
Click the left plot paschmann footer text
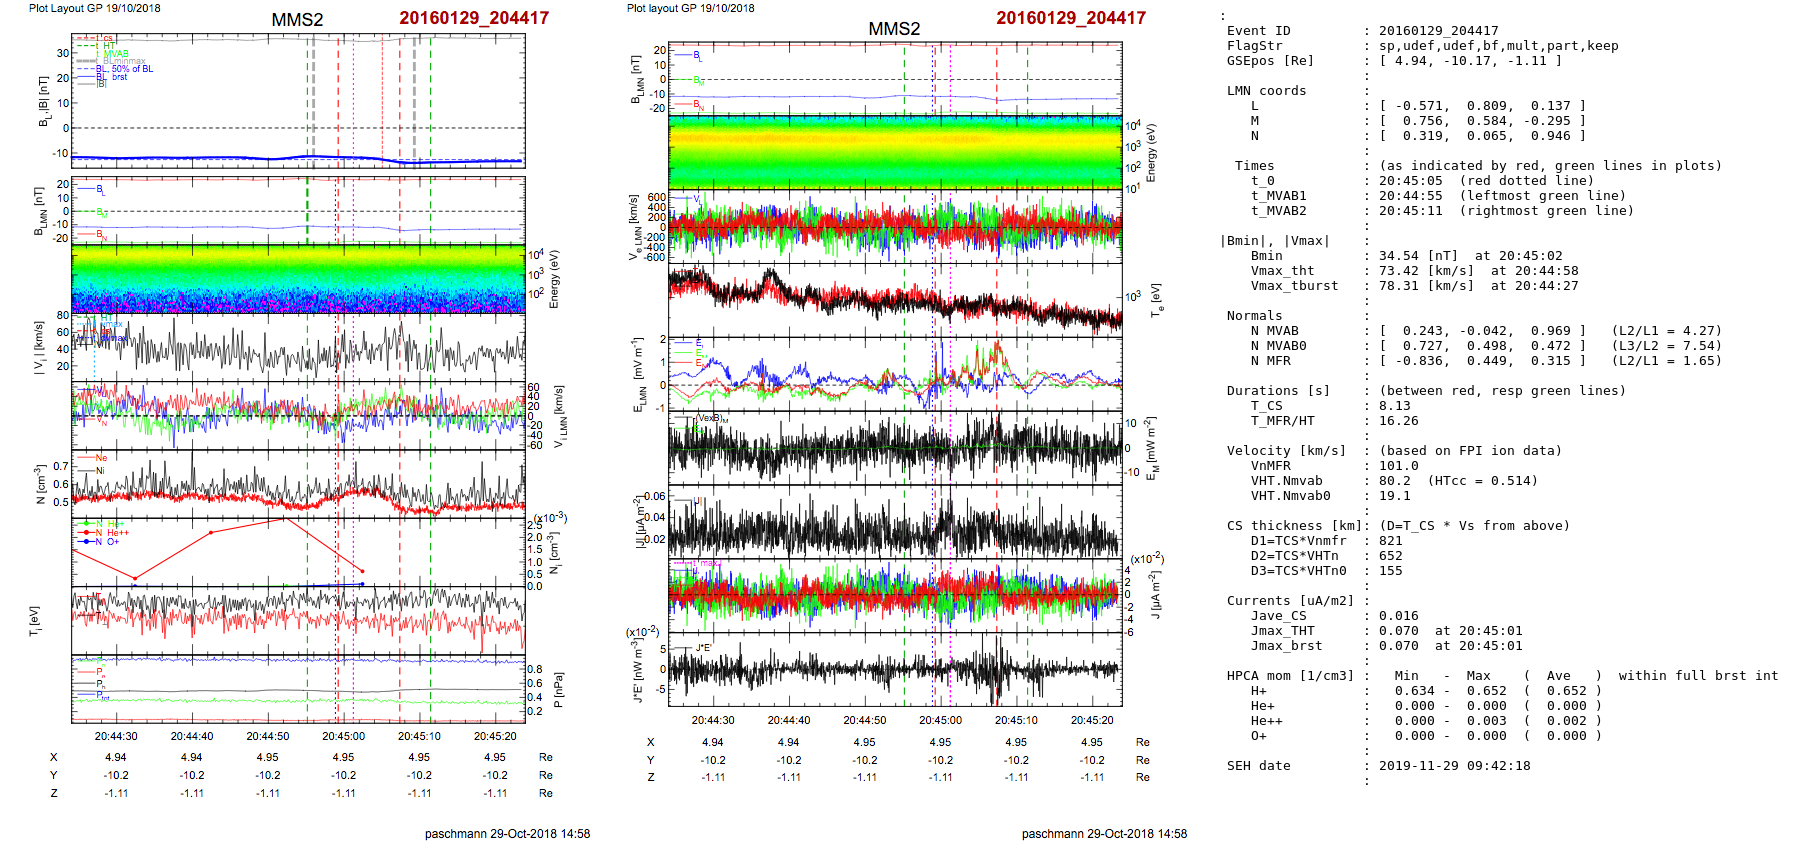click(x=507, y=833)
